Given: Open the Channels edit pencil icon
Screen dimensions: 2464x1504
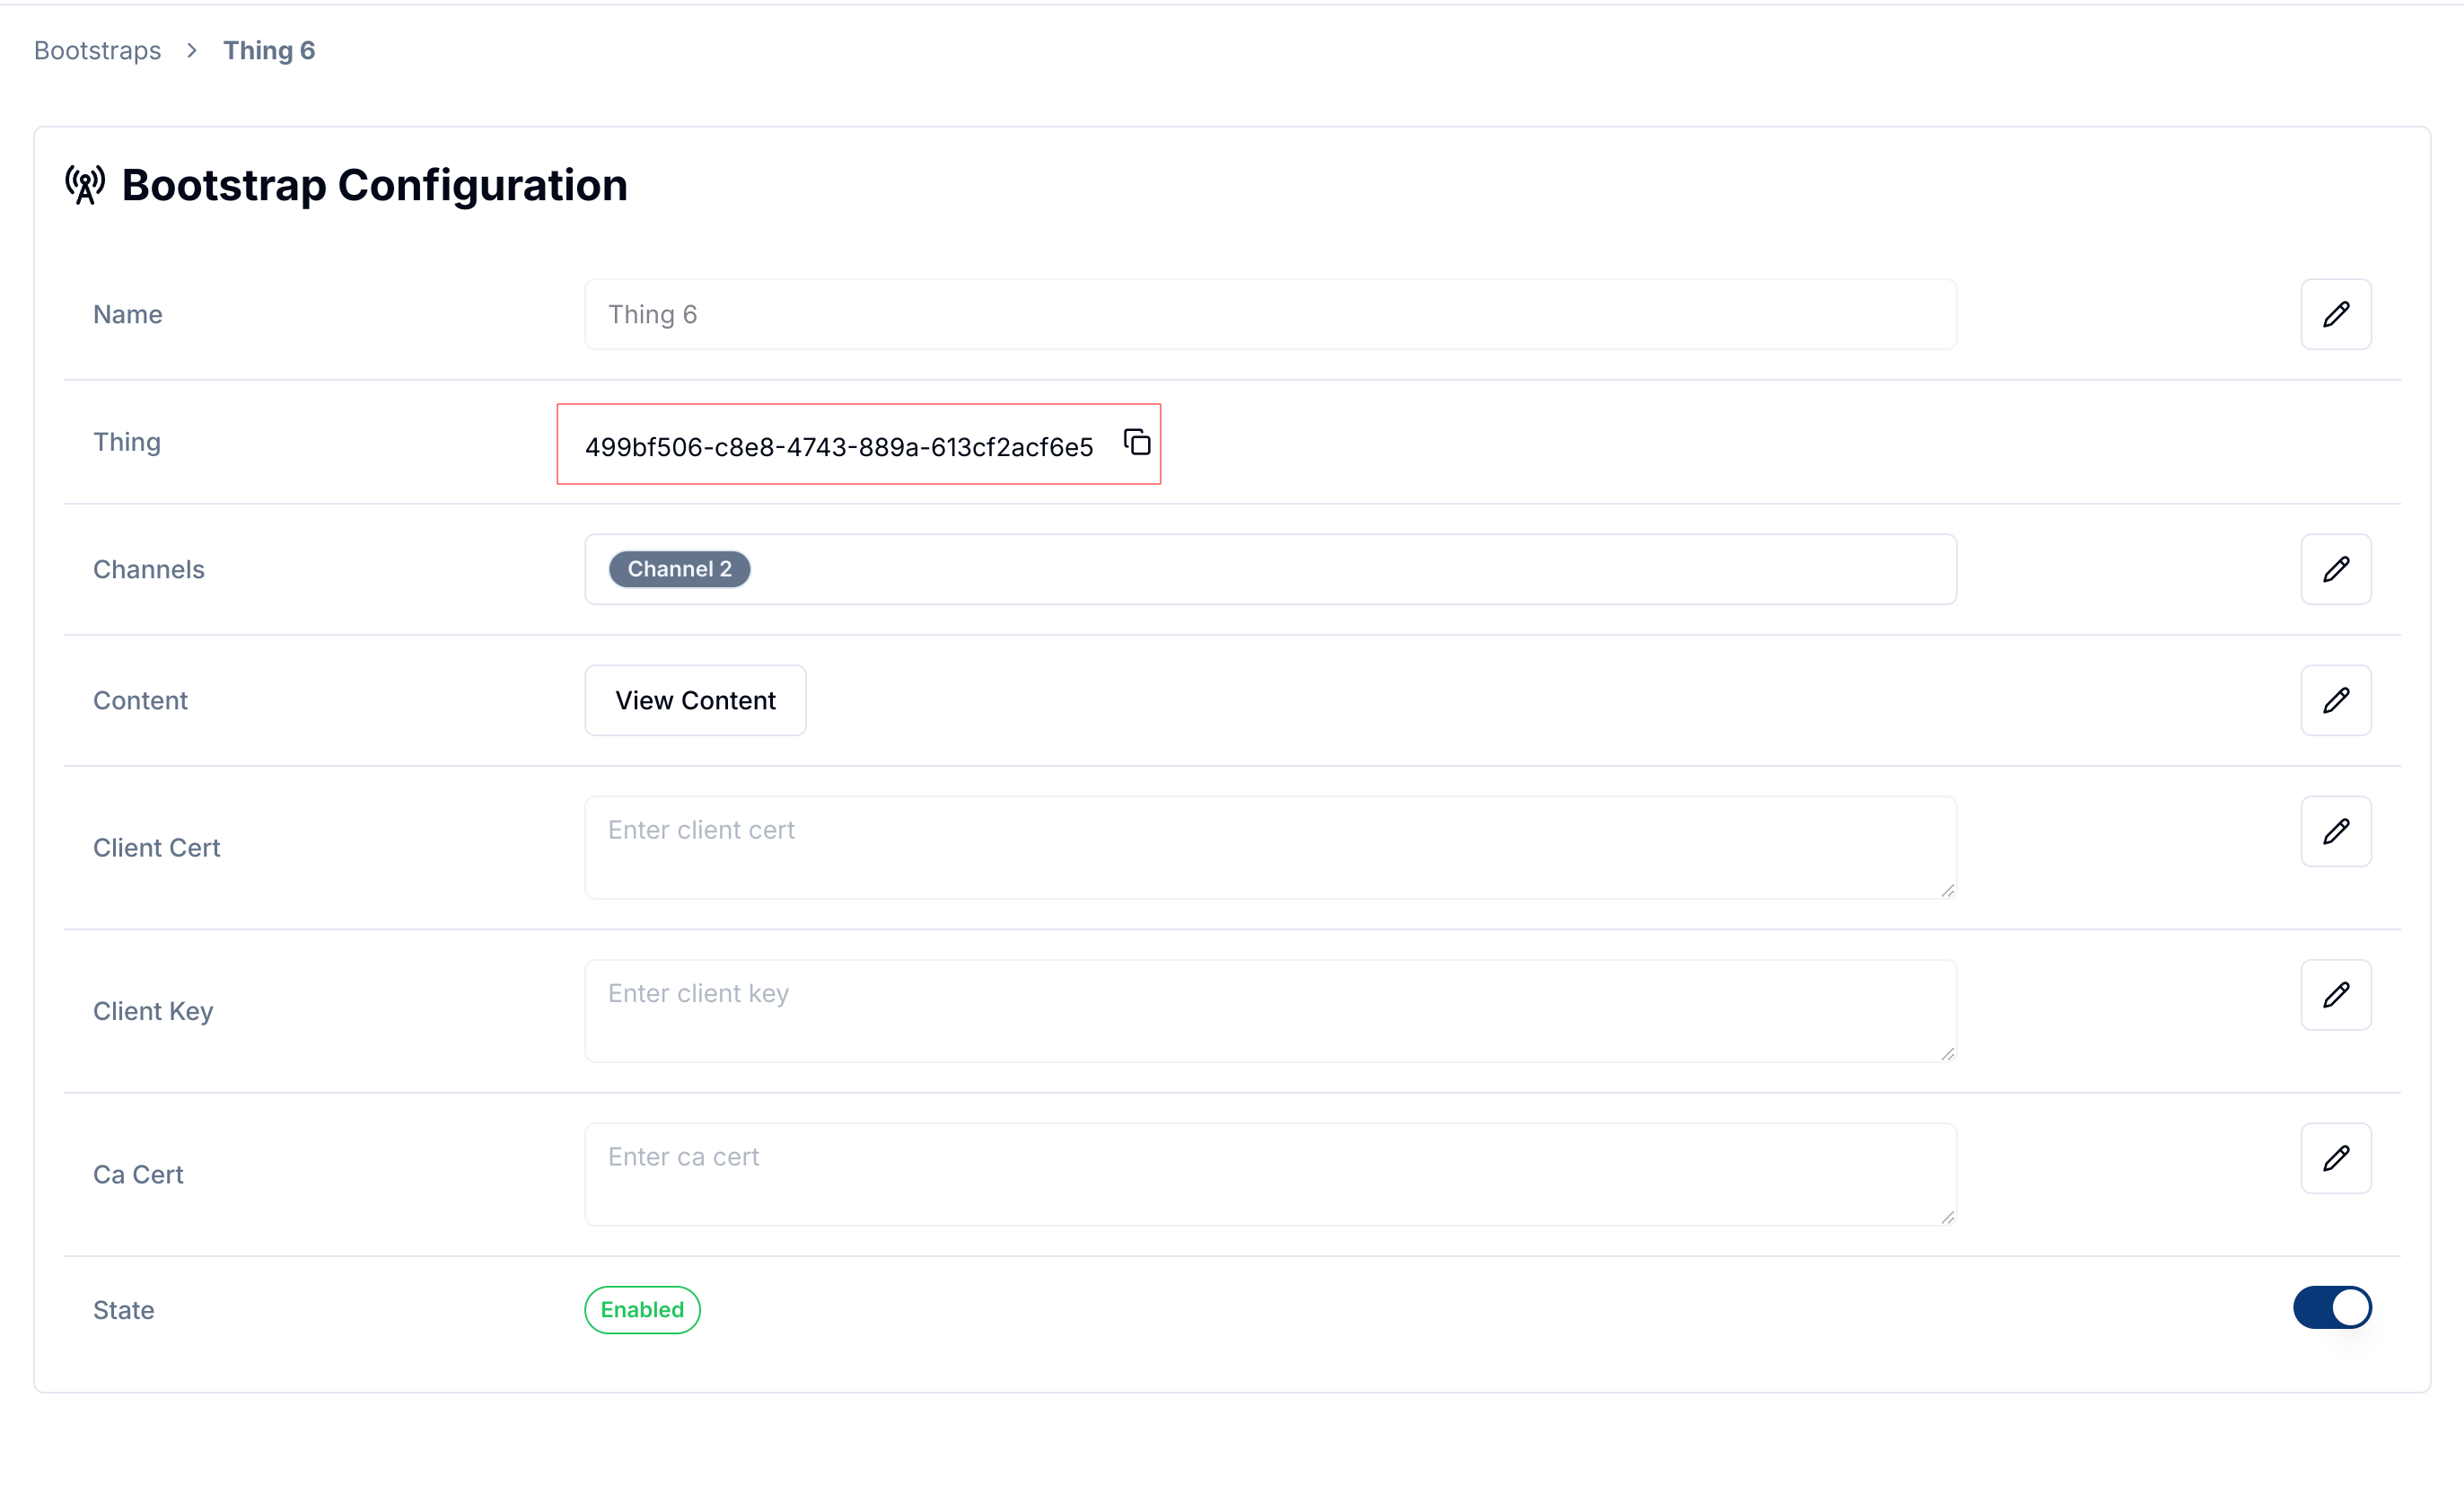Looking at the screenshot, I should click(2336, 569).
